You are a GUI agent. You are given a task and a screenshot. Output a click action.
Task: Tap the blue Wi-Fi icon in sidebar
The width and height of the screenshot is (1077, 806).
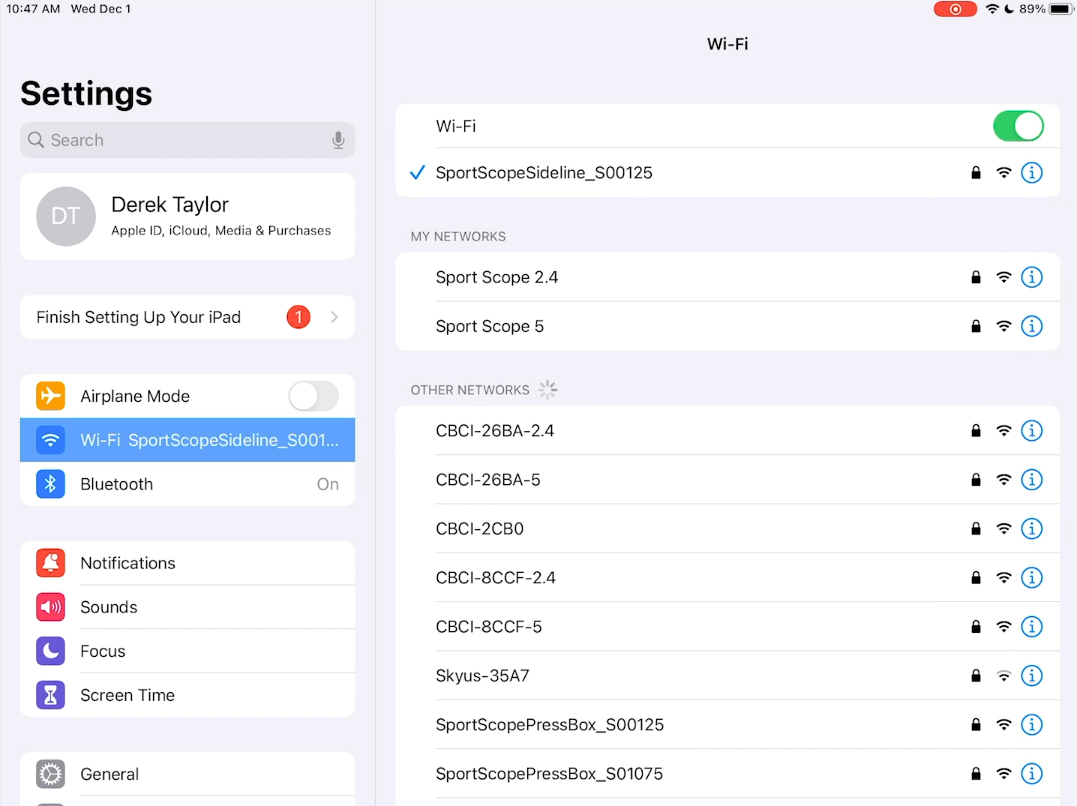[51, 440]
